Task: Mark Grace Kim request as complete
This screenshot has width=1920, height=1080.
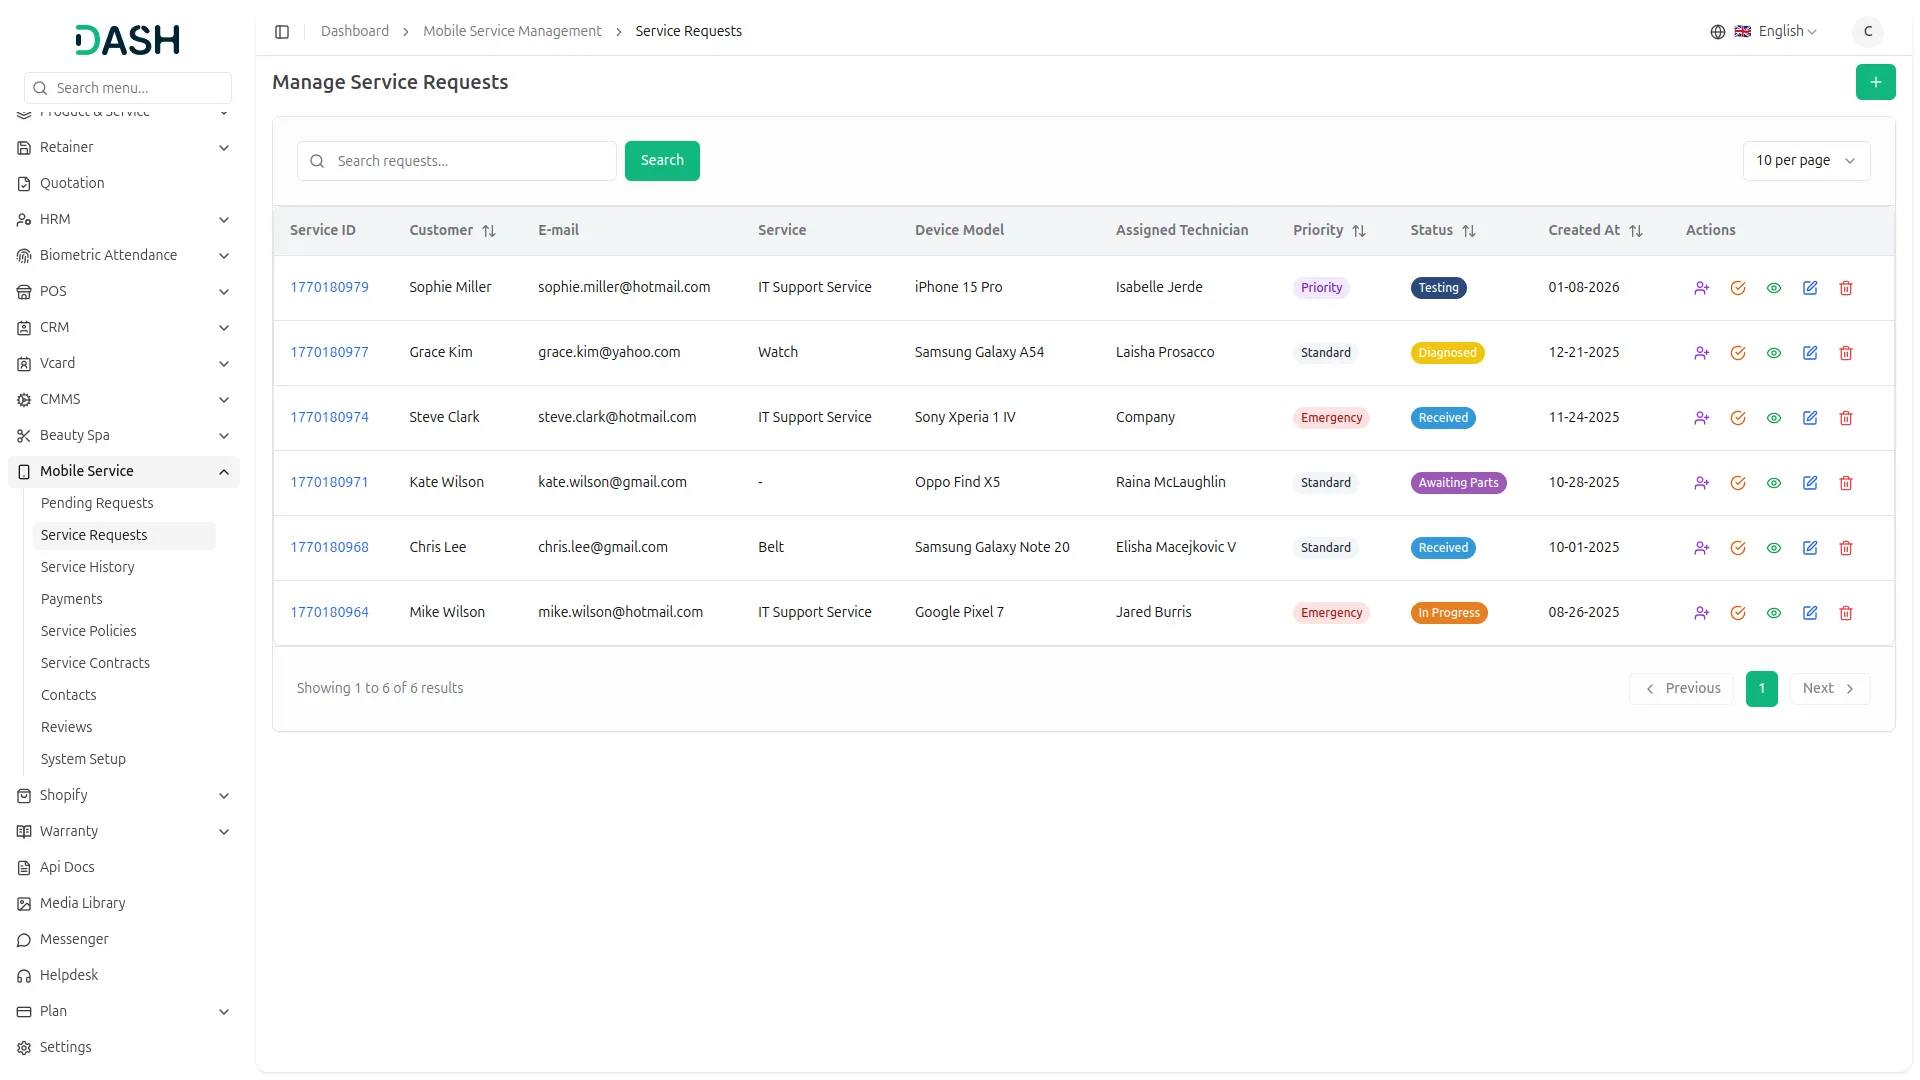Action: (x=1737, y=353)
